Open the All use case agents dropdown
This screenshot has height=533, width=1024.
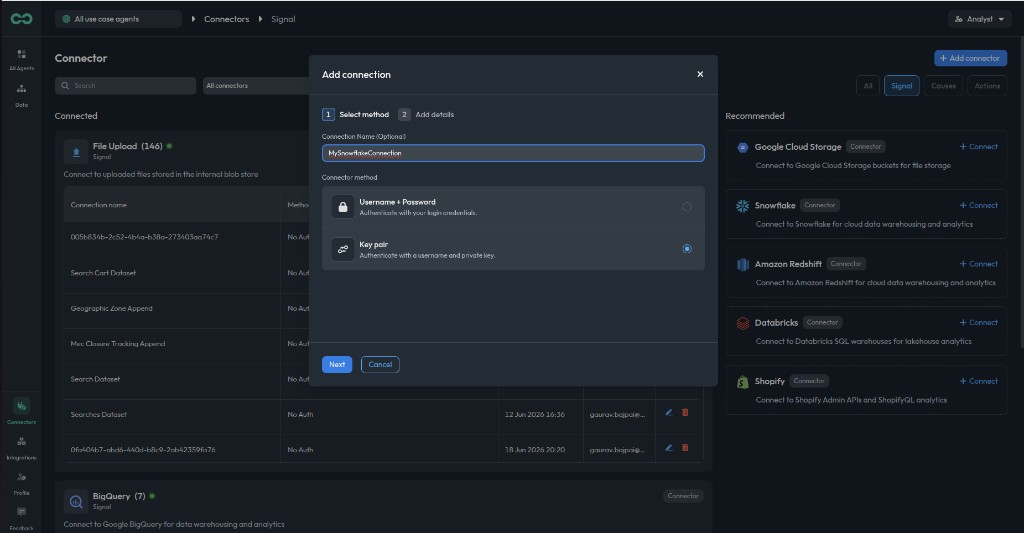(118, 19)
